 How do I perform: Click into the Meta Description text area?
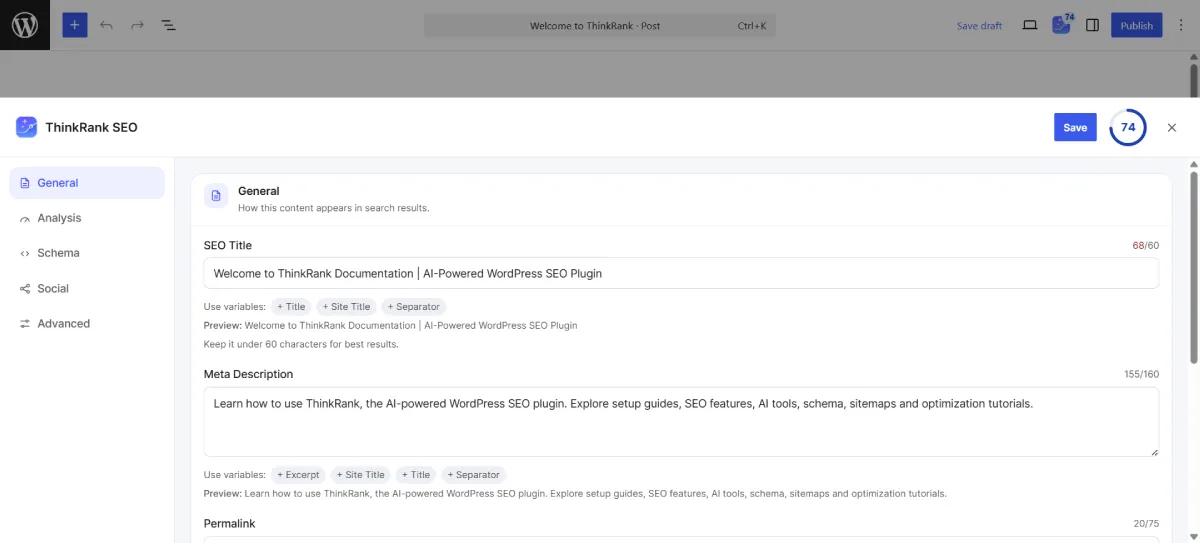tap(681, 422)
